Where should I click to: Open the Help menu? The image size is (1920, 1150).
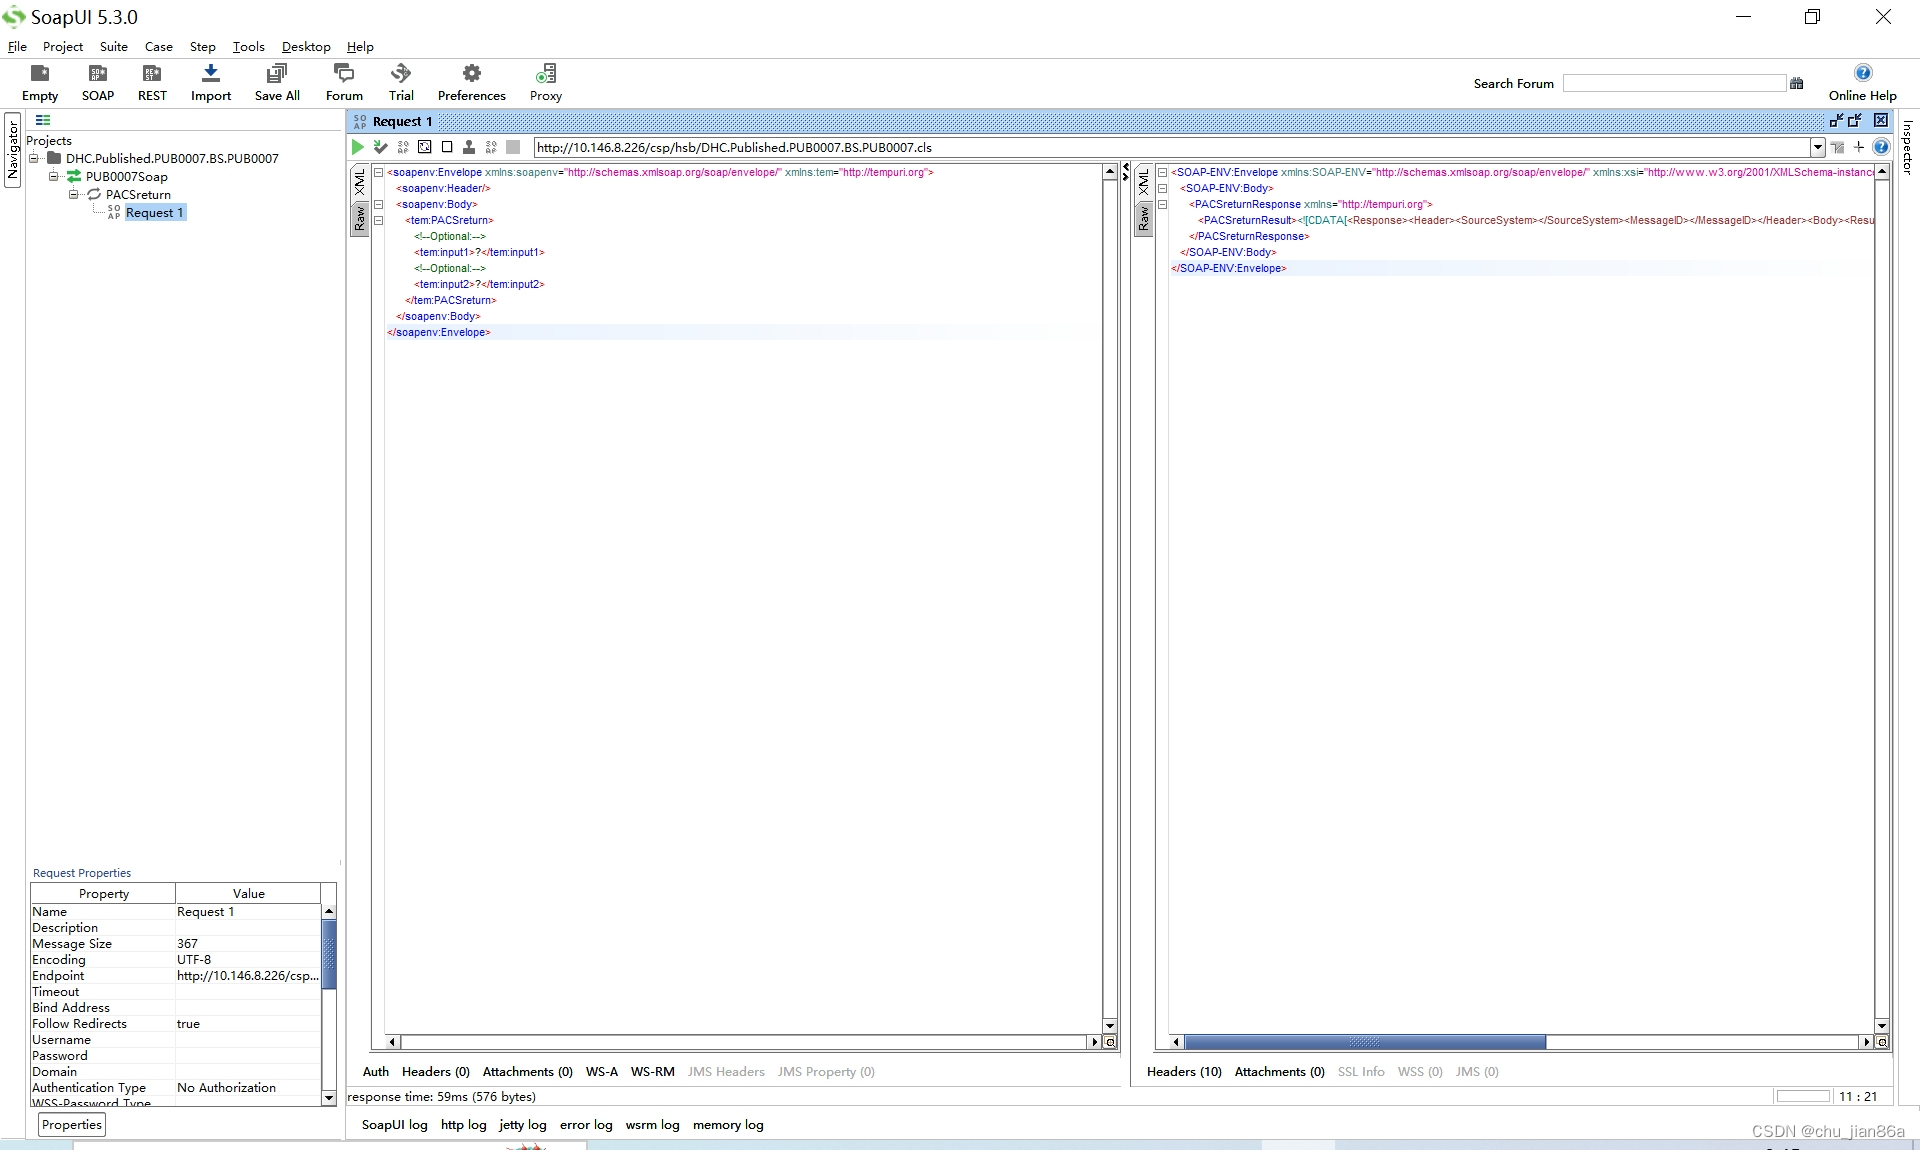click(x=359, y=47)
